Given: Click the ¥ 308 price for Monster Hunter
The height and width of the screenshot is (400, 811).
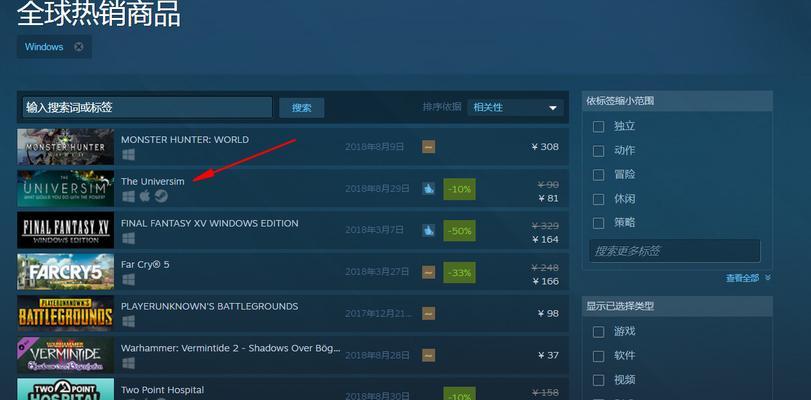Looking at the screenshot, I should coord(545,147).
